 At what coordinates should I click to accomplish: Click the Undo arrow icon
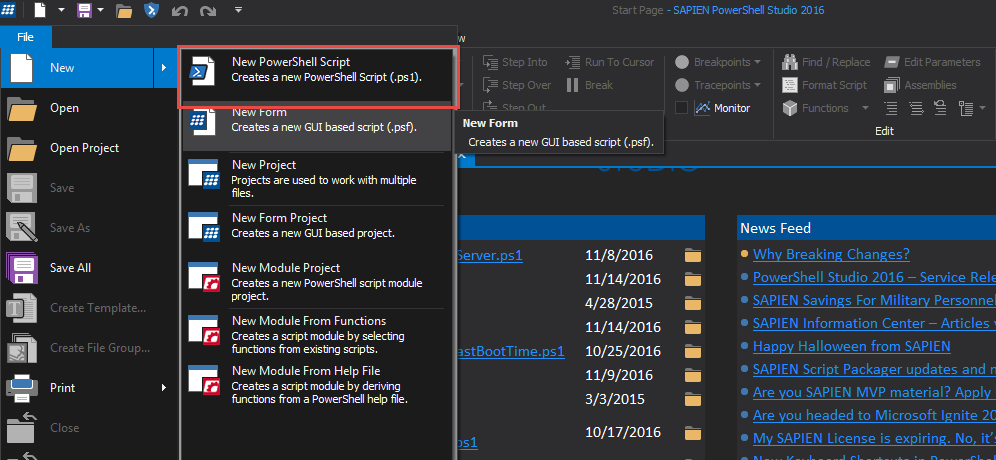[180, 11]
